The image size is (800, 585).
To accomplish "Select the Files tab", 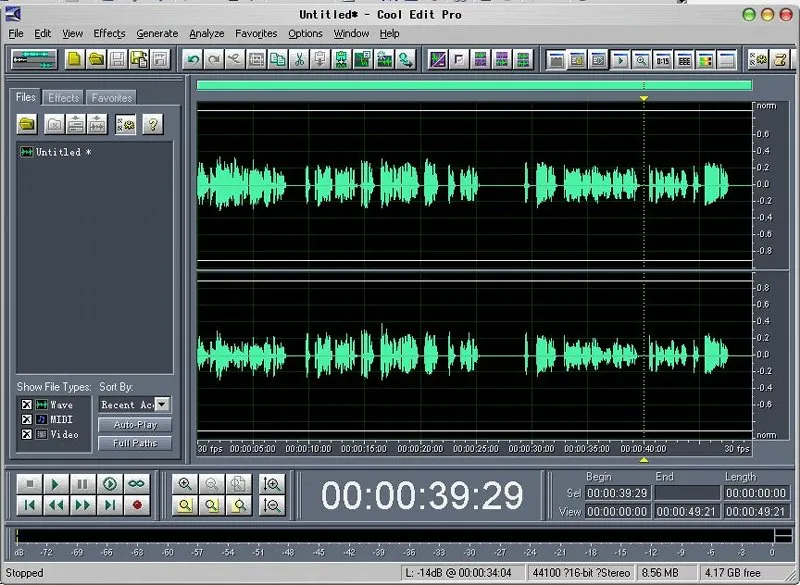I will click(26, 97).
